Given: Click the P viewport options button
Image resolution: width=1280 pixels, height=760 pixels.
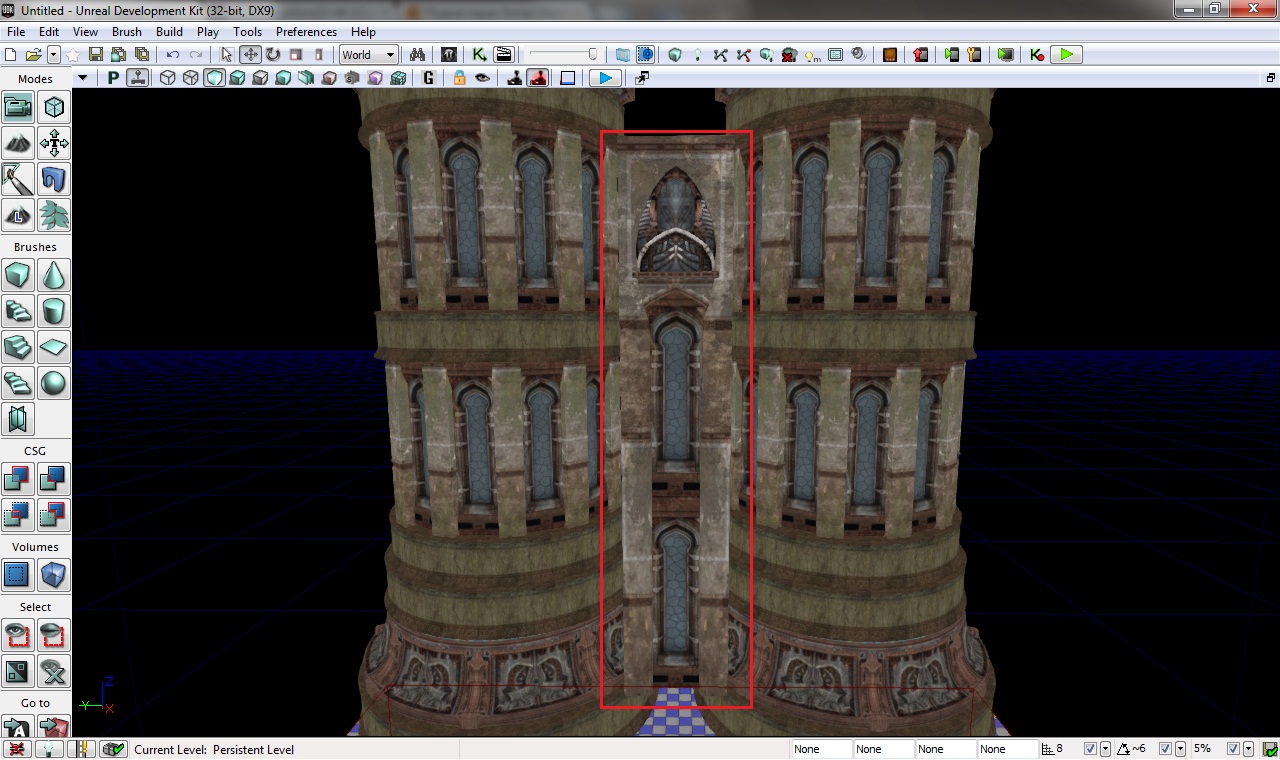Looking at the screenshot, I should pos(113,78).
